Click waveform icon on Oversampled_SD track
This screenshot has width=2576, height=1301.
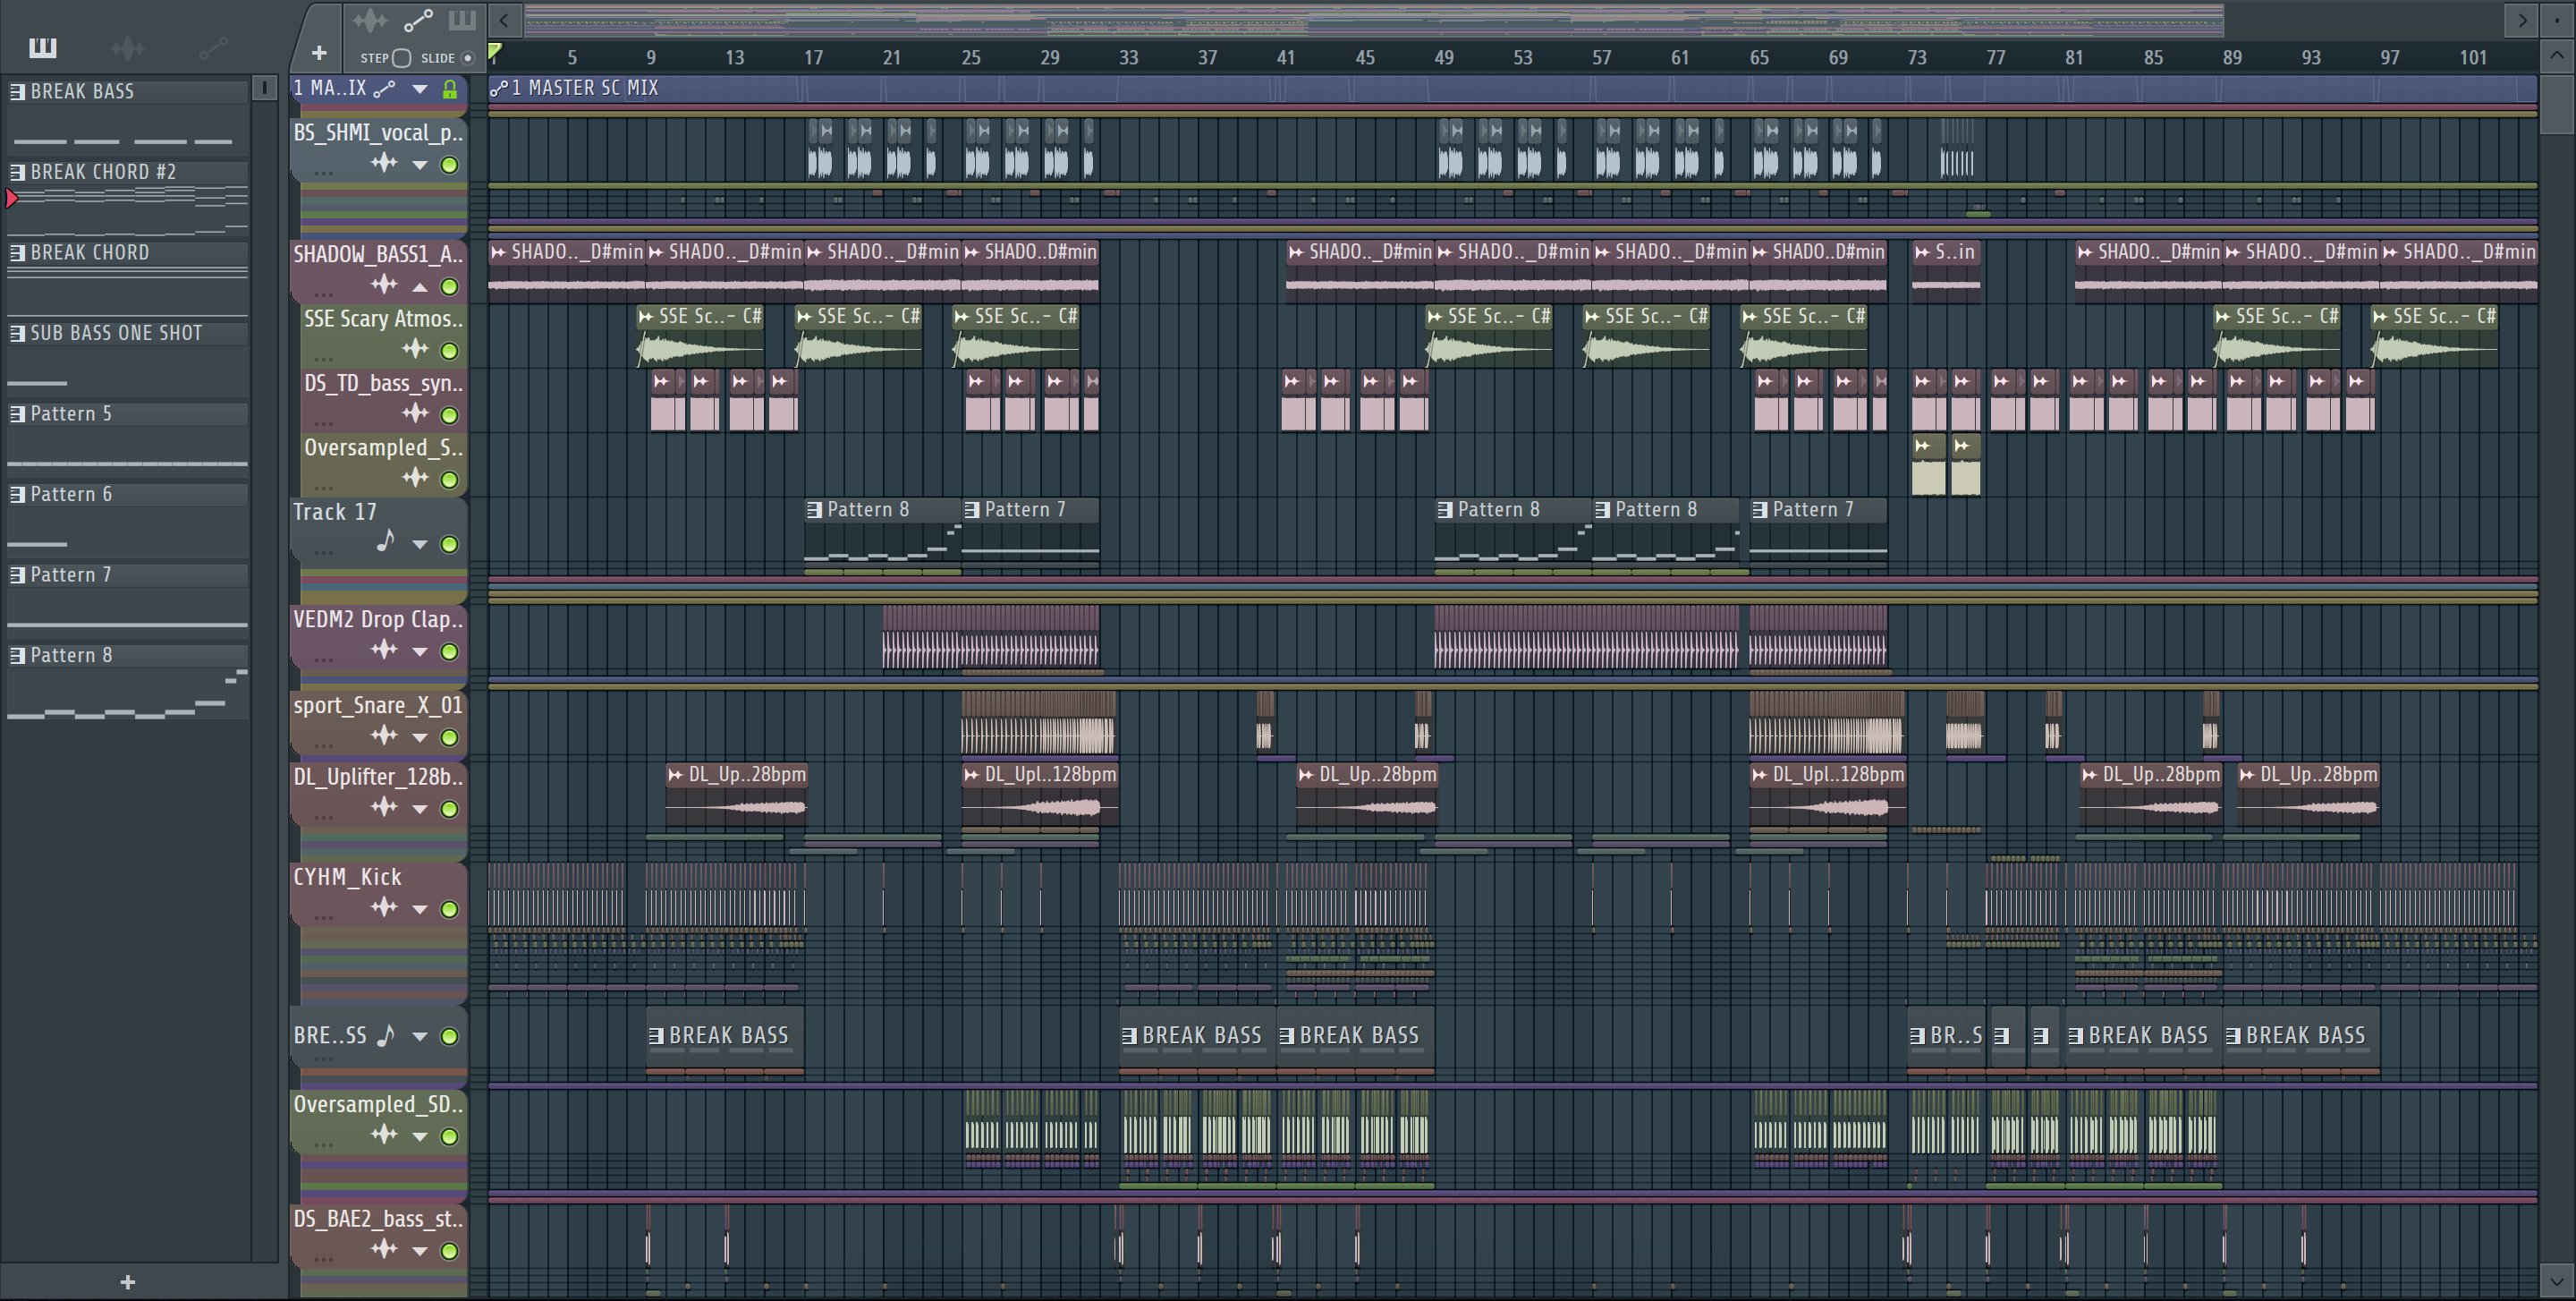pyautogui.click(x=385, y=1135)
